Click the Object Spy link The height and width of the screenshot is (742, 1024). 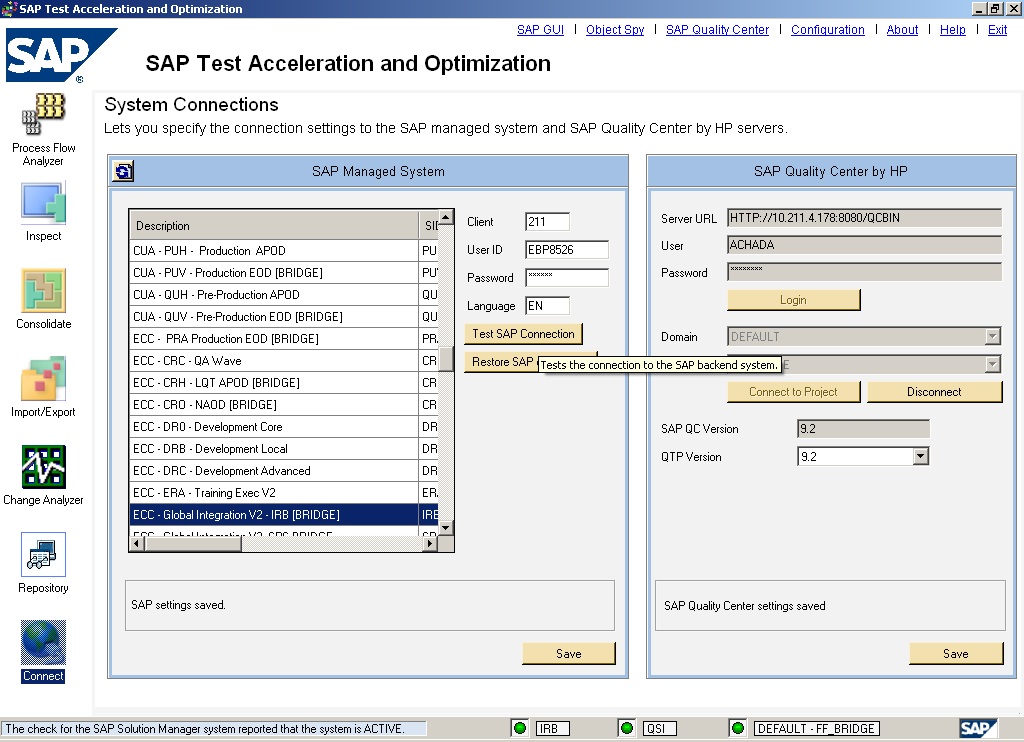tap(615, 30)
